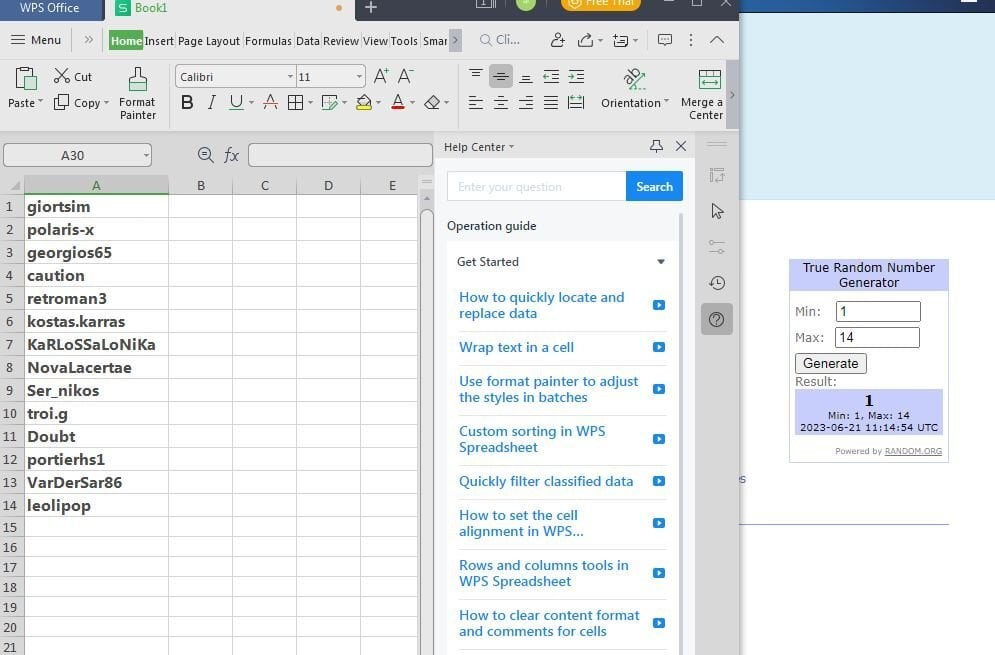Pin the Help Center panel
Viewport: 995px width, 655px height.
(656, 146)
